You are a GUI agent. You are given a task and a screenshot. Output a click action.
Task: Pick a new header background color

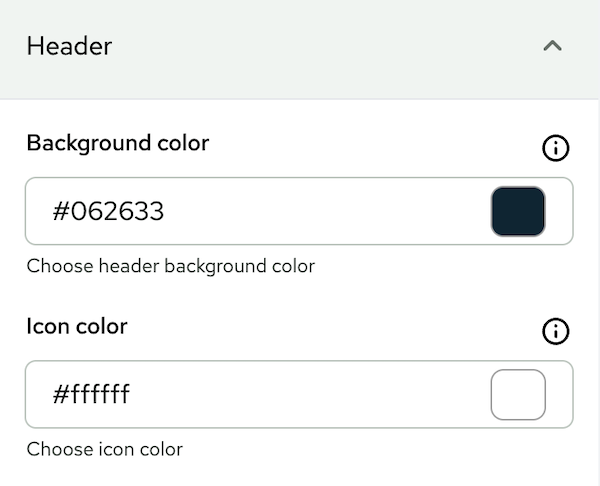click(518, 212)
